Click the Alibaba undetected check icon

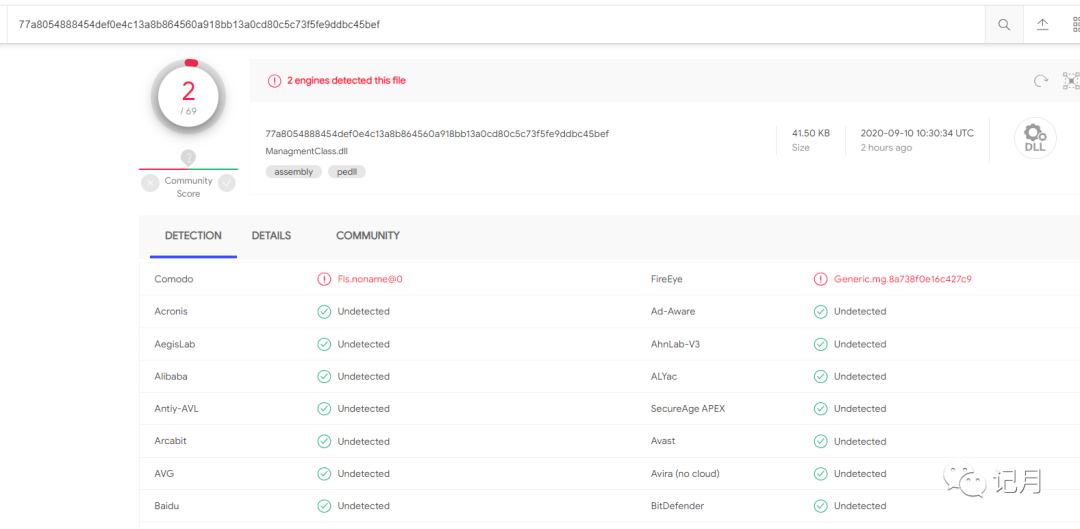click(324, 376)
